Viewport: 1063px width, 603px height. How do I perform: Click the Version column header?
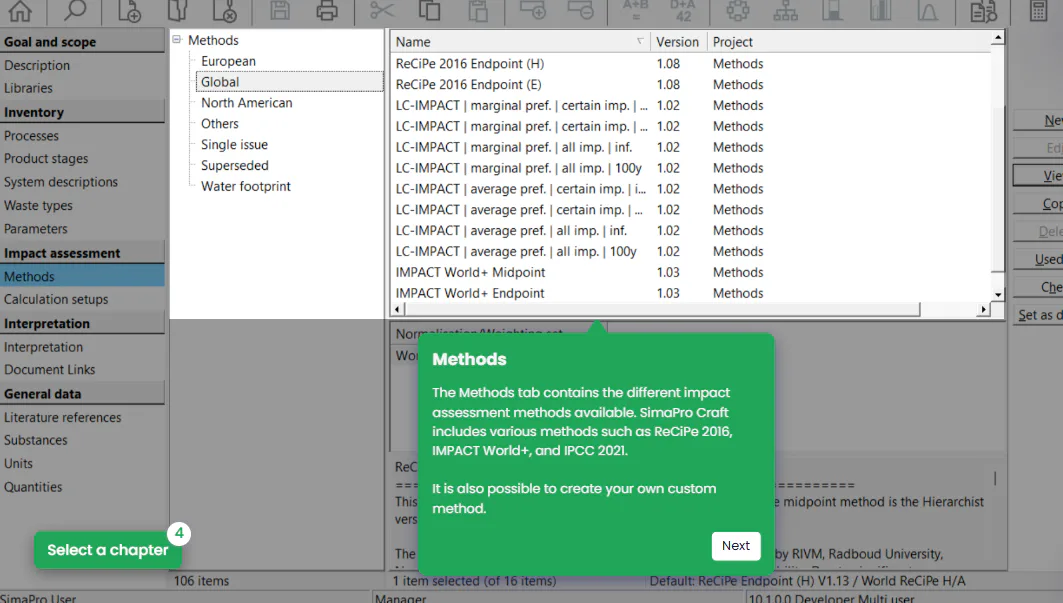tap(678, 42)
